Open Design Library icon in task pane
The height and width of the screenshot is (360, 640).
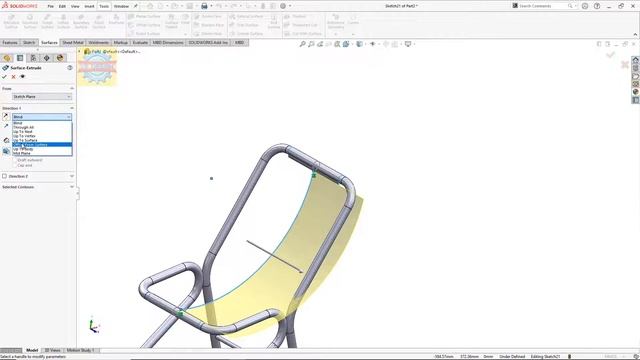(636, 68)
